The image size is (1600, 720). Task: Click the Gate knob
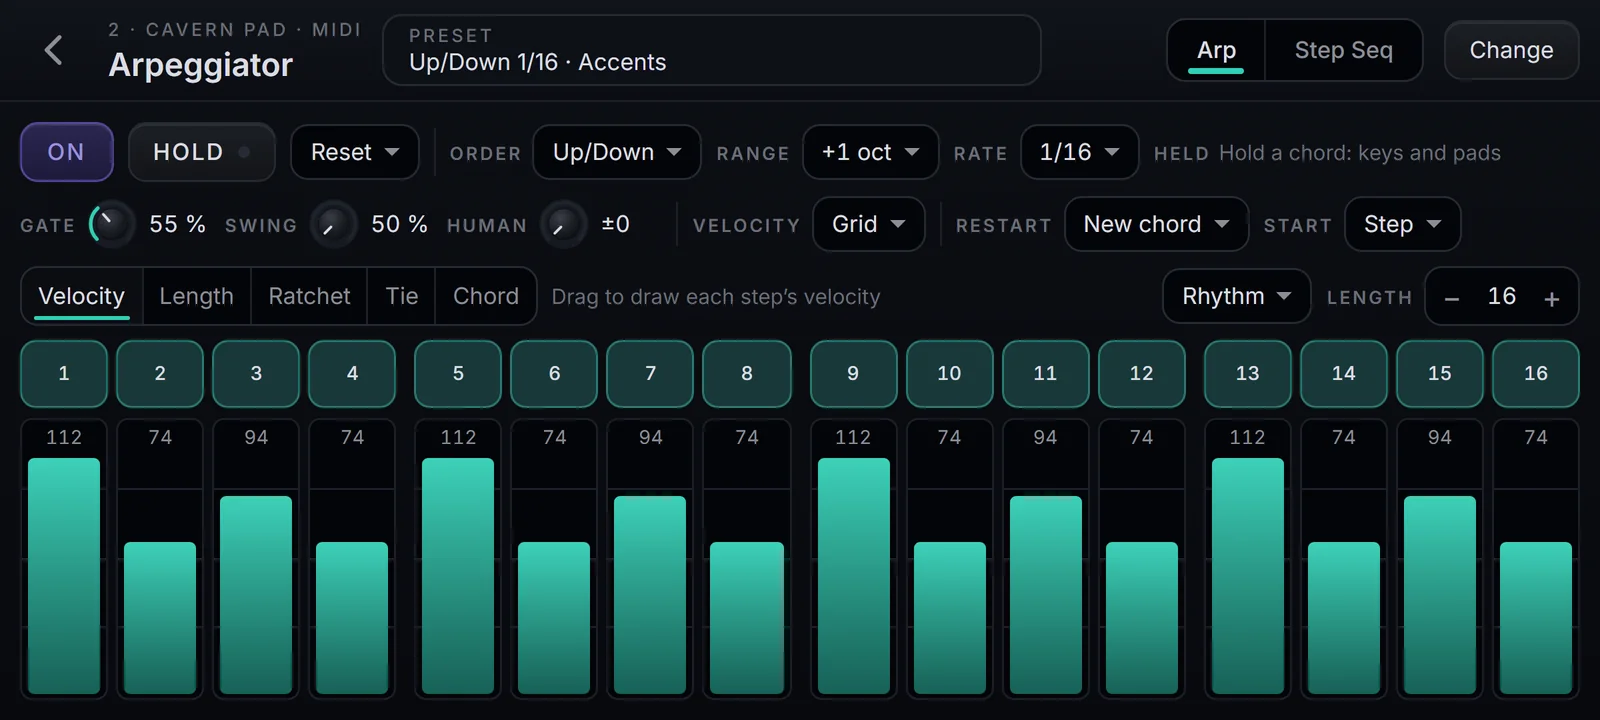tap(111, 224)
